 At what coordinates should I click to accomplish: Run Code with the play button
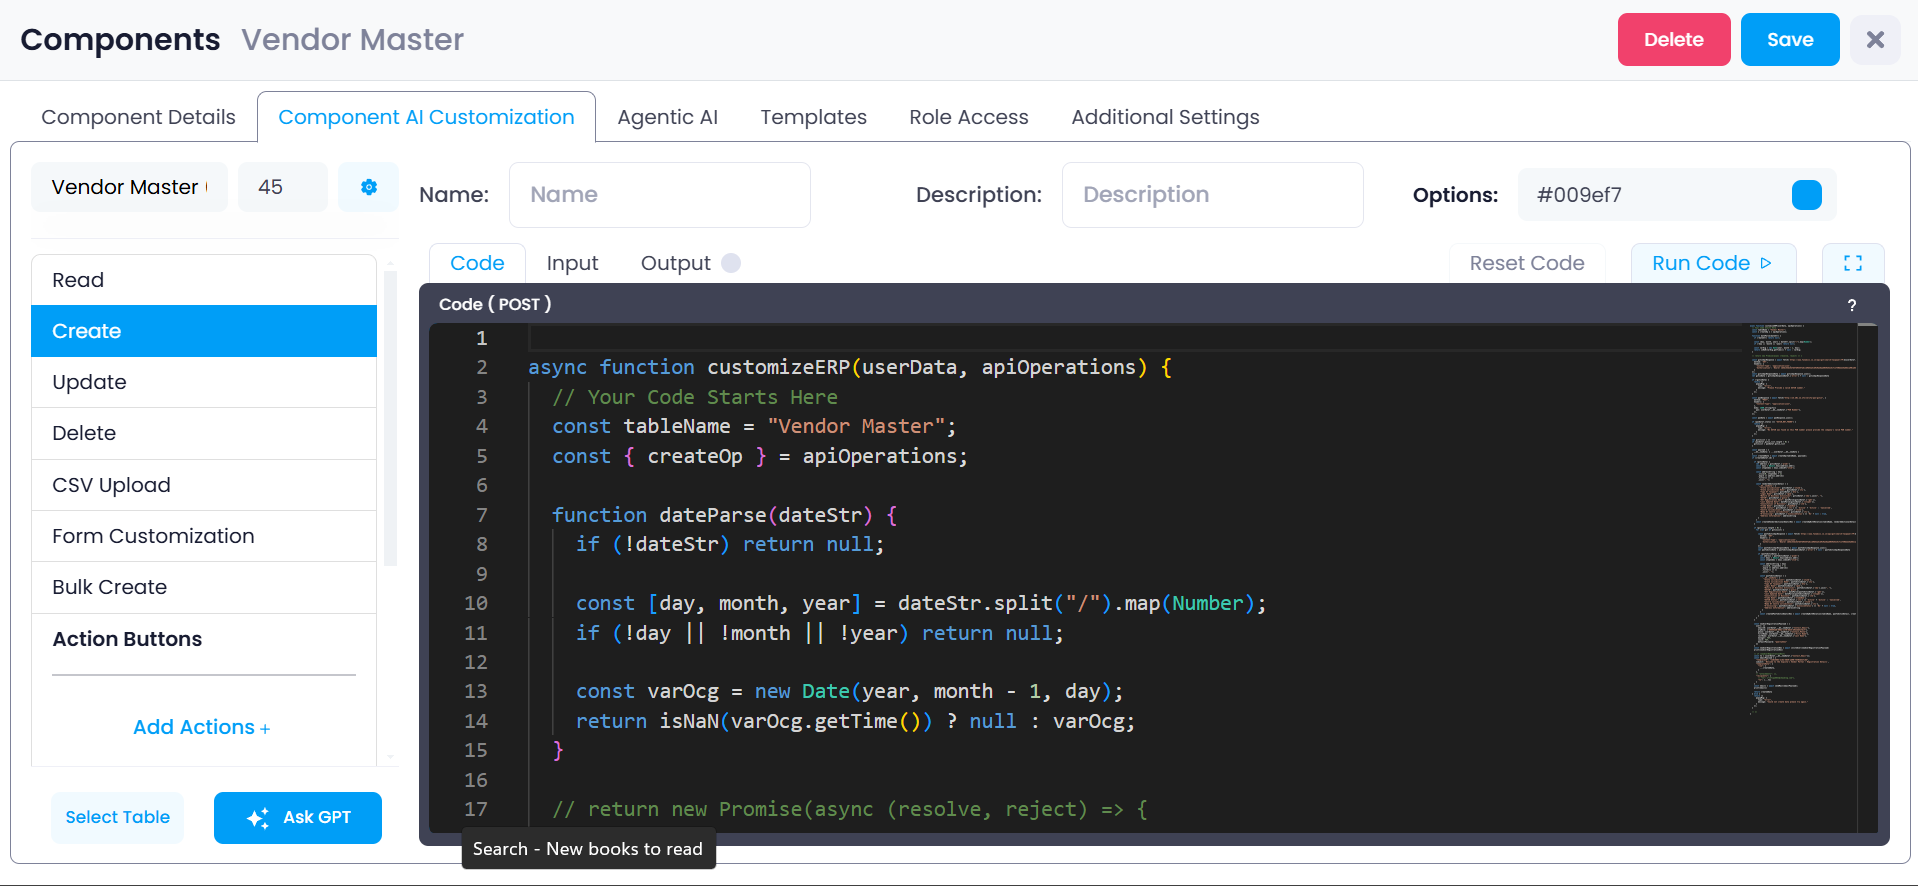point(1713,263)
